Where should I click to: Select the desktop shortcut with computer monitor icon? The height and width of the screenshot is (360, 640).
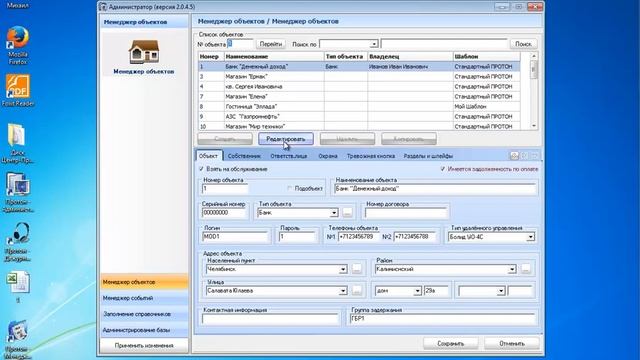tap(18, 192)
